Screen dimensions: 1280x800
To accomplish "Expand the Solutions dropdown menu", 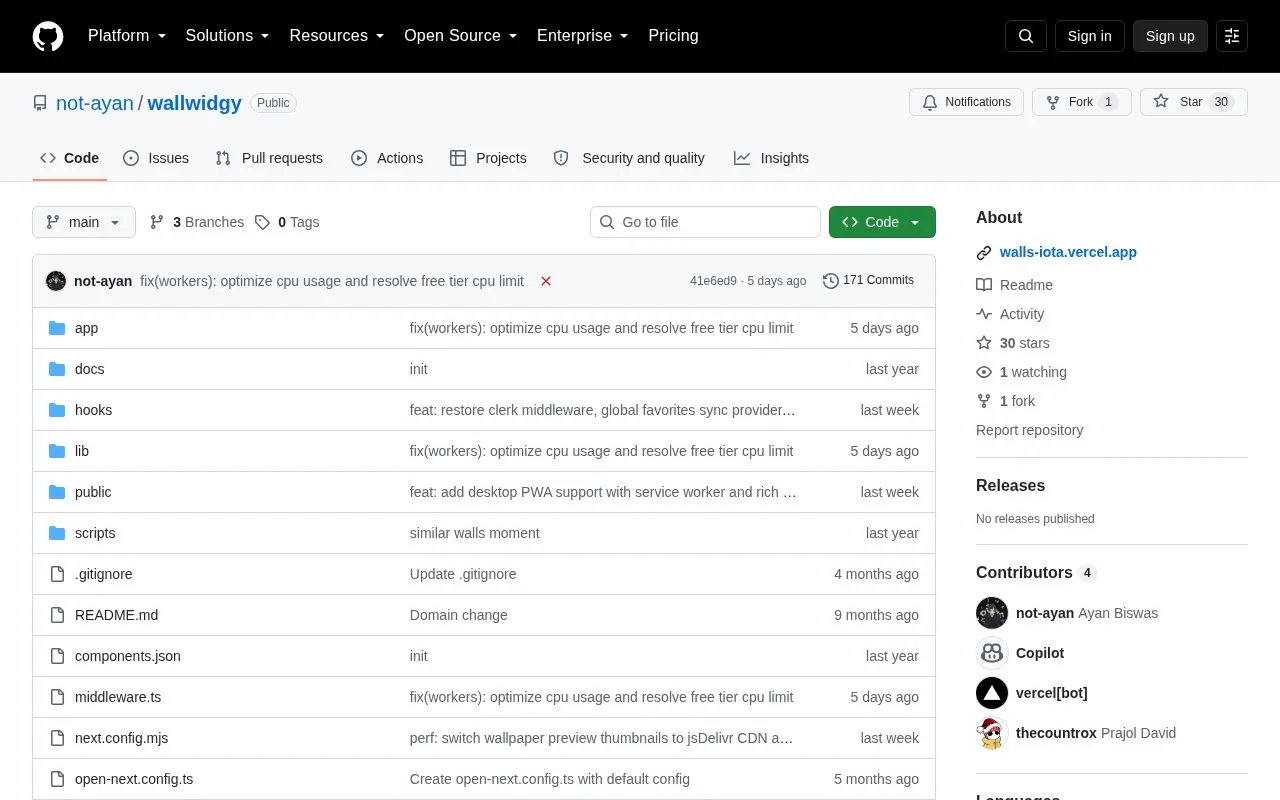I will tap(228, 36).
